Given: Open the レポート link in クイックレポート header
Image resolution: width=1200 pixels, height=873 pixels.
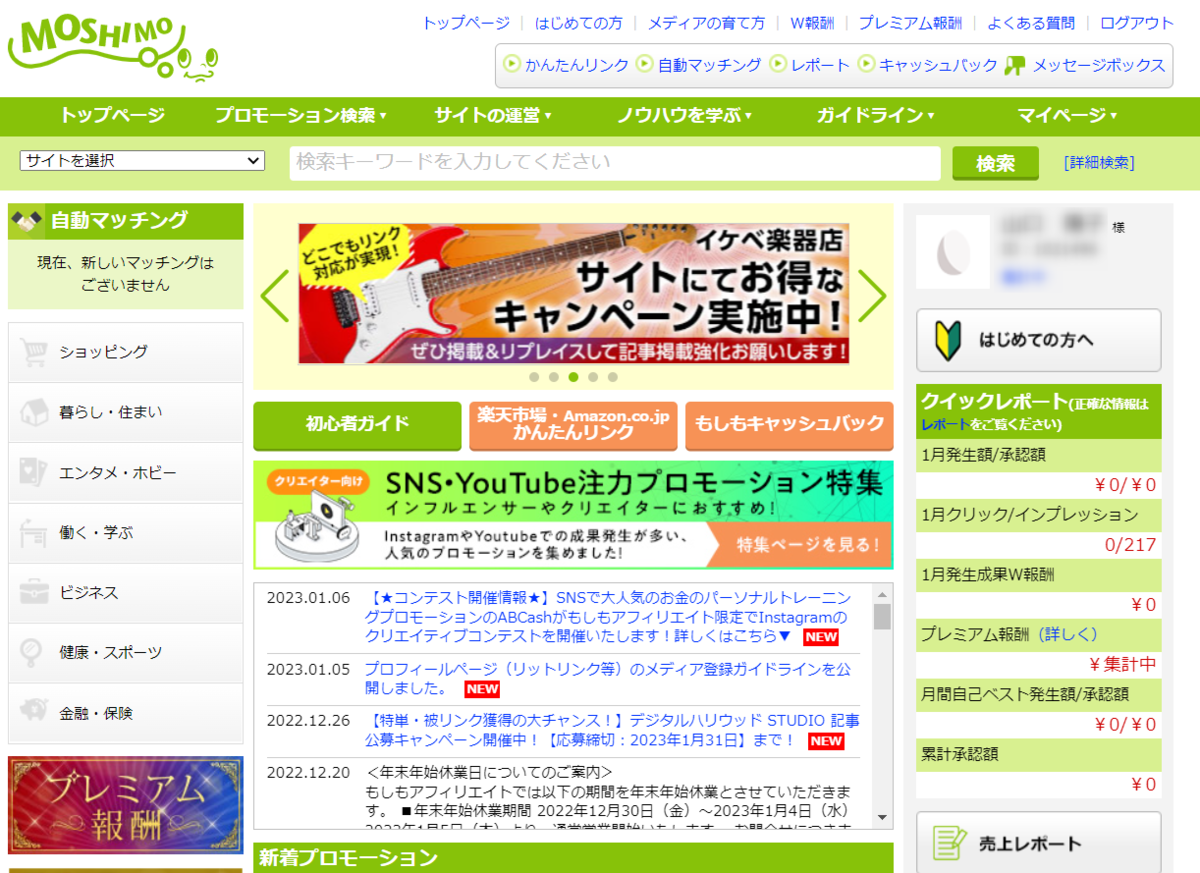Looking at the screenshot, I should (944, 424).
